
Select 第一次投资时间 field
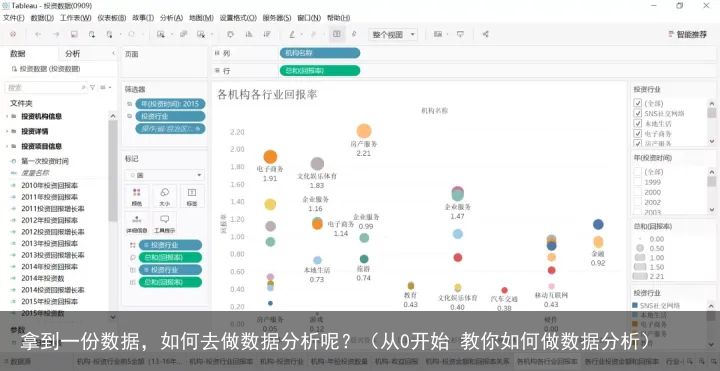[x=45, y=162]
